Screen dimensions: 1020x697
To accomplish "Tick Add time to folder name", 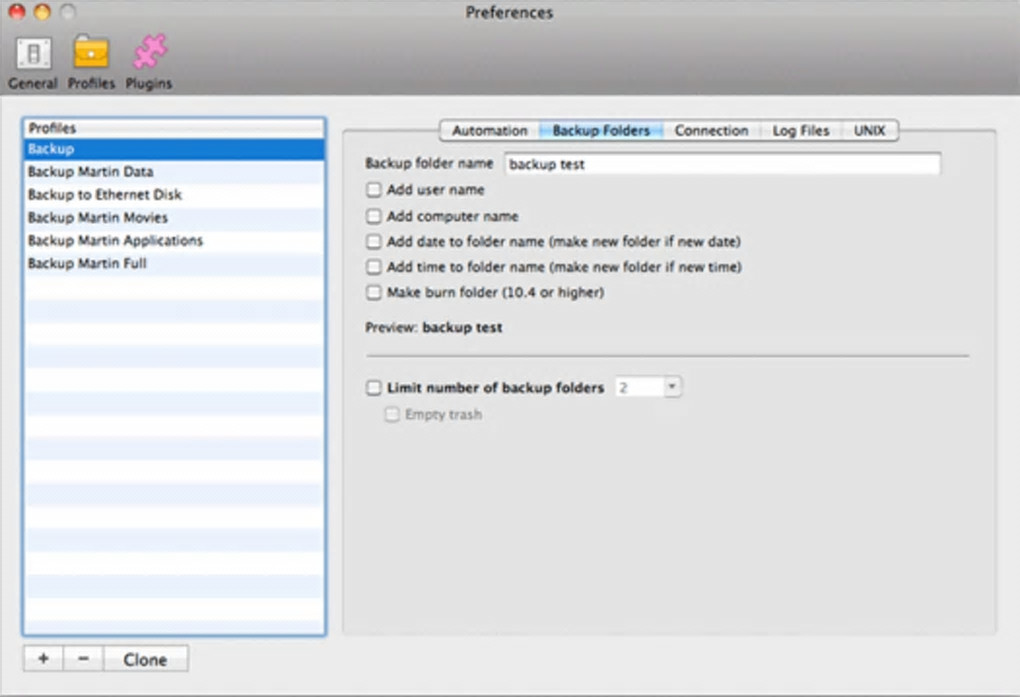I will coord(373,267).
